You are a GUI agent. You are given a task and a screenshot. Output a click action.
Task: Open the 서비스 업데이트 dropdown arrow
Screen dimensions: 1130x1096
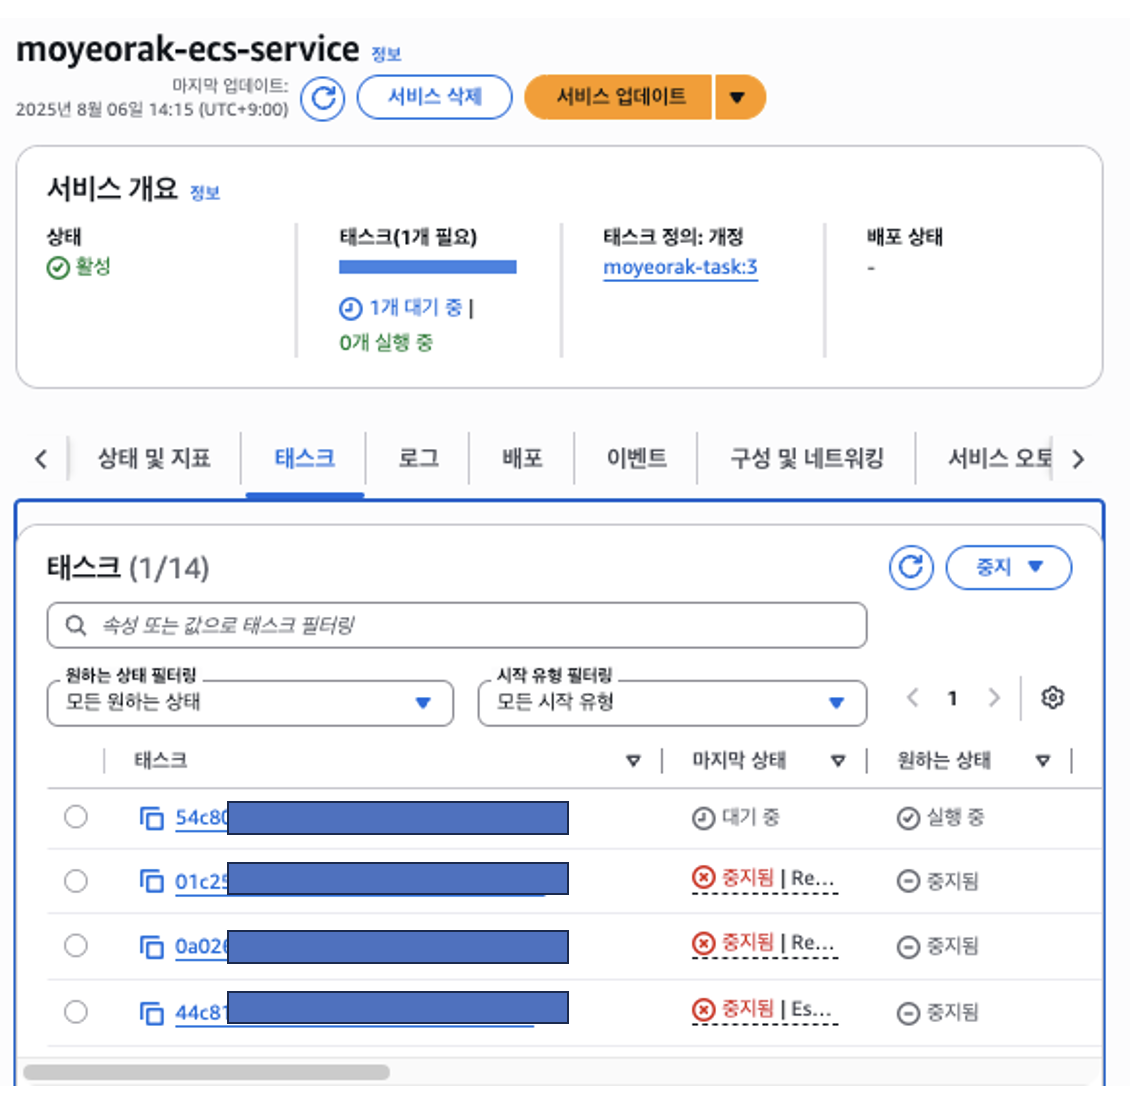pyautogui.click(x=739, y=97)
